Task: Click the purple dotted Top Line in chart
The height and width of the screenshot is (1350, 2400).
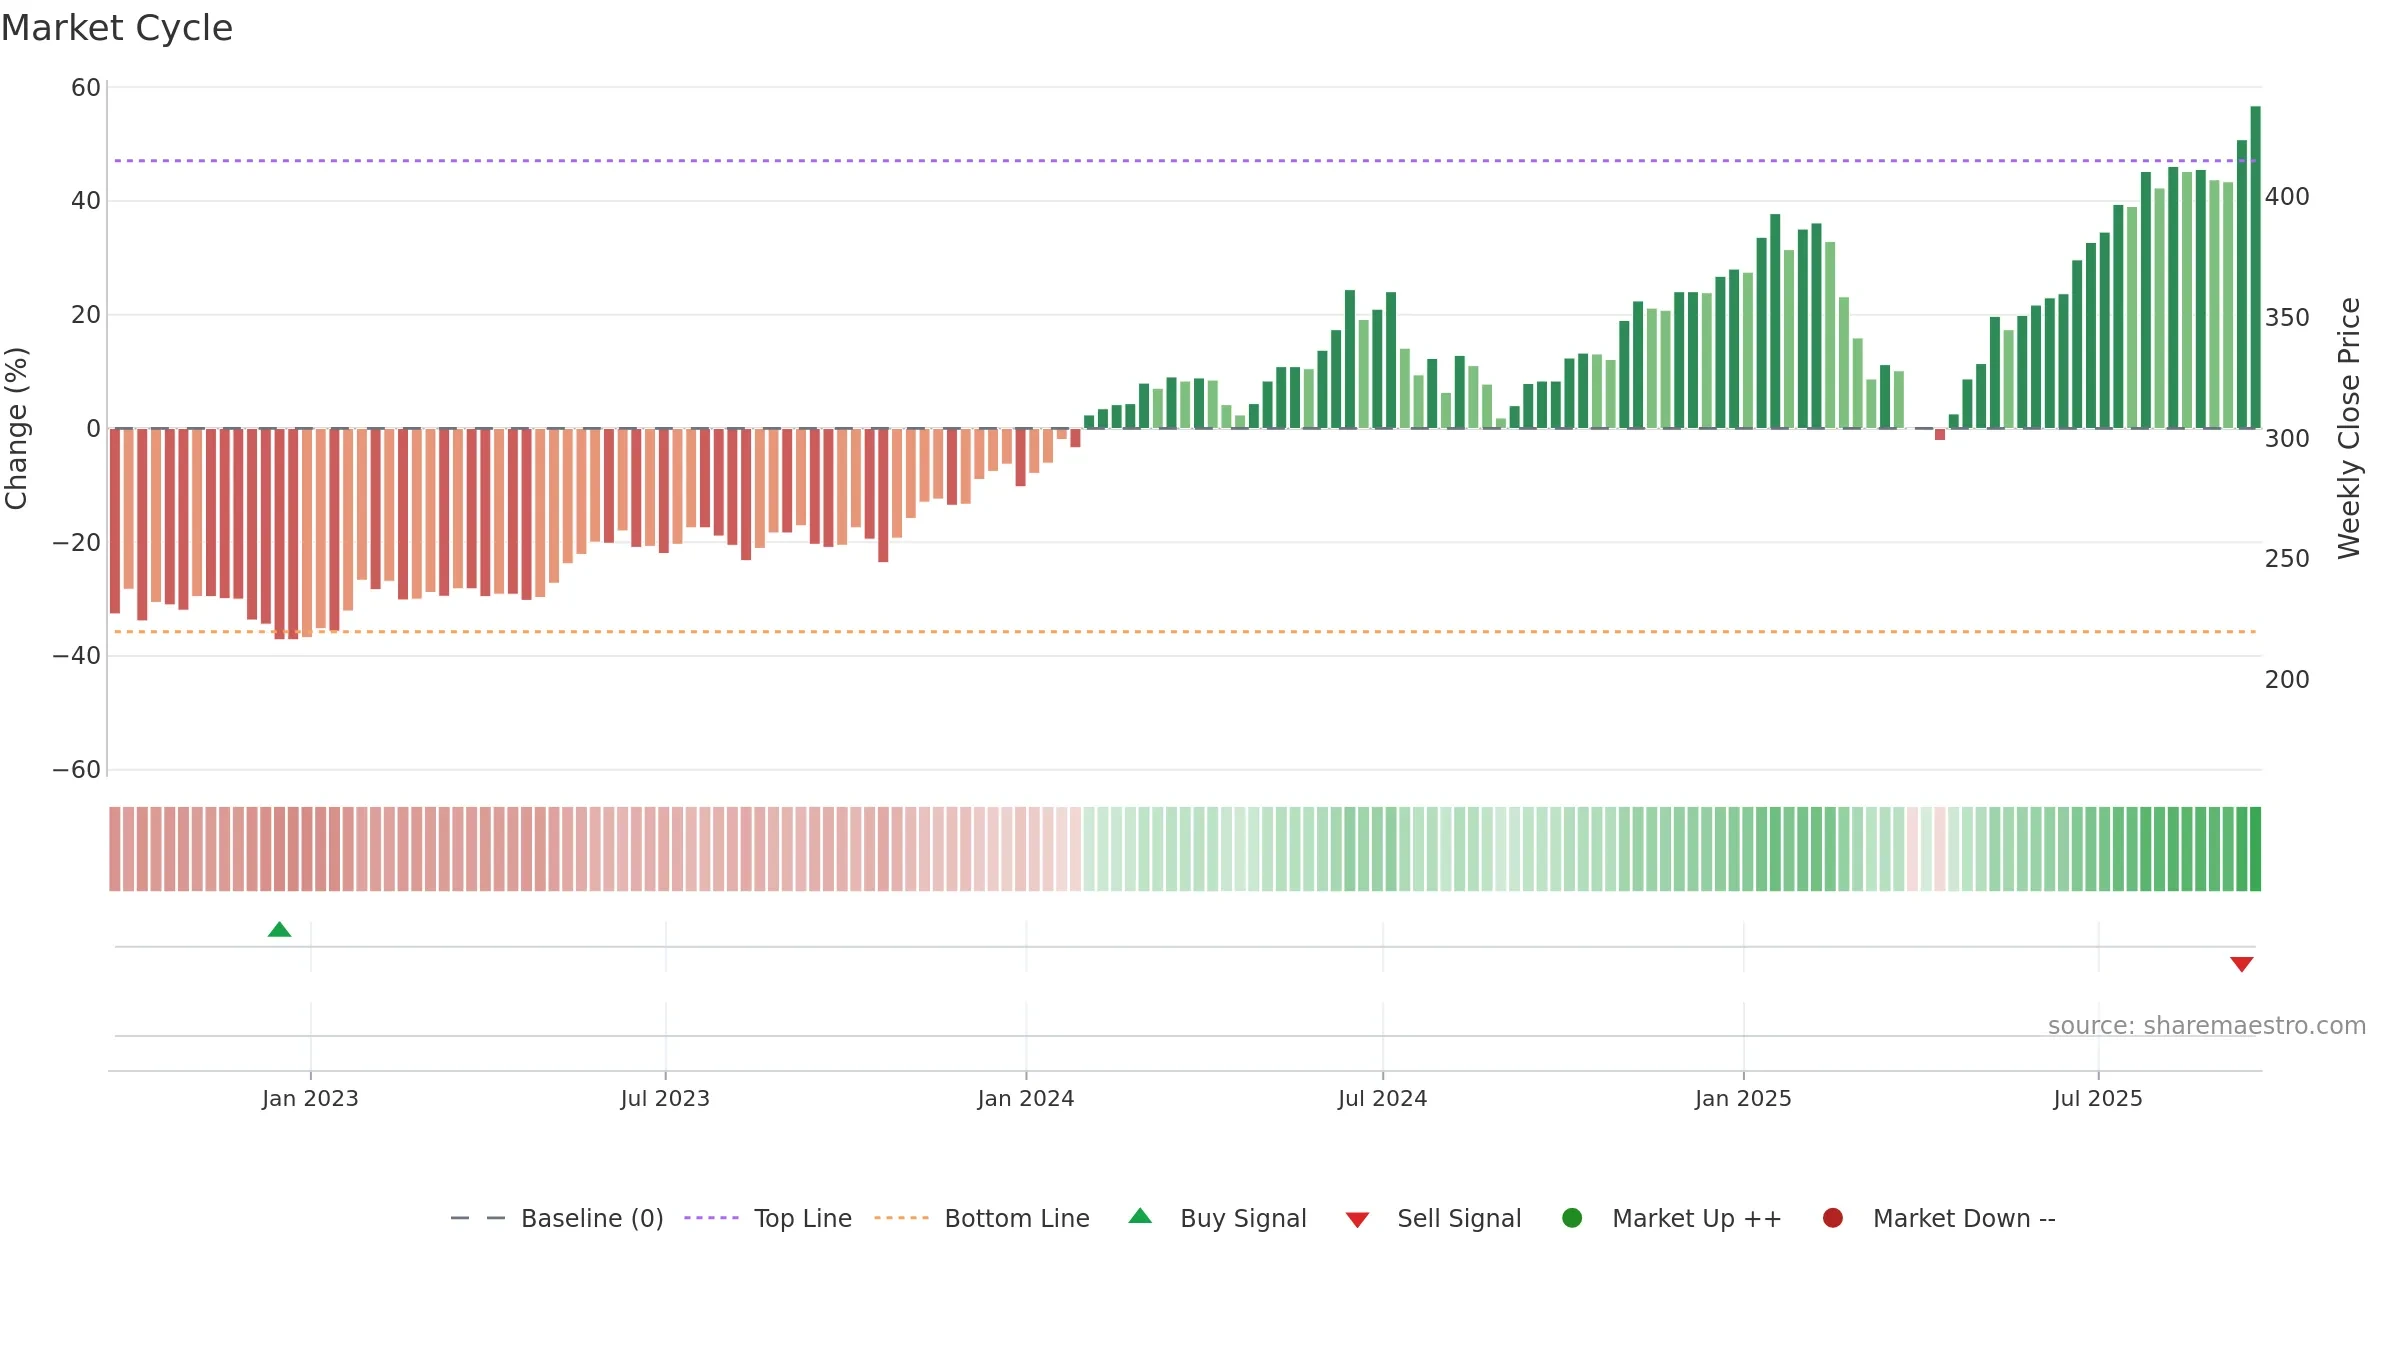Action: pyautogui.click(x=1185, y=161)
